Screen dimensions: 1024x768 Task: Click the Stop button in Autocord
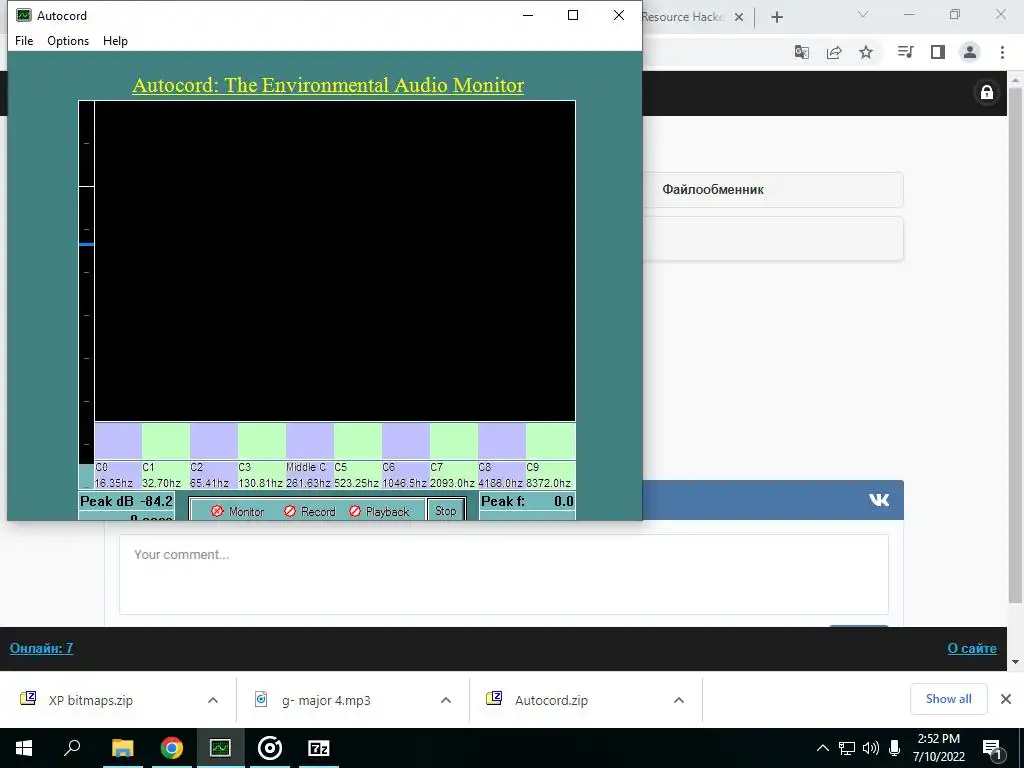445,511
